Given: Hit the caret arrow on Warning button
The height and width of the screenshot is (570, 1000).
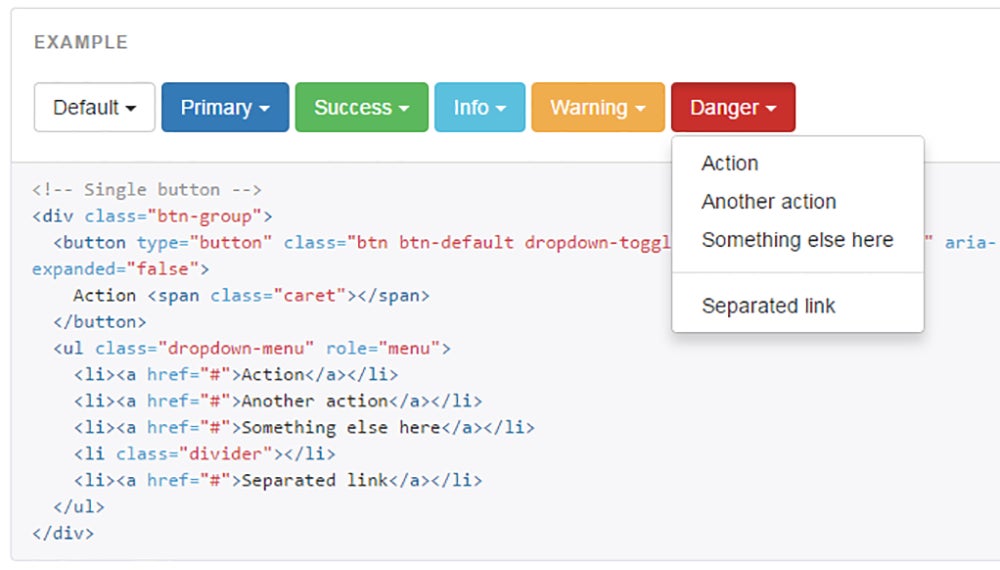Looking at the screenshot, I should (640, 109).
